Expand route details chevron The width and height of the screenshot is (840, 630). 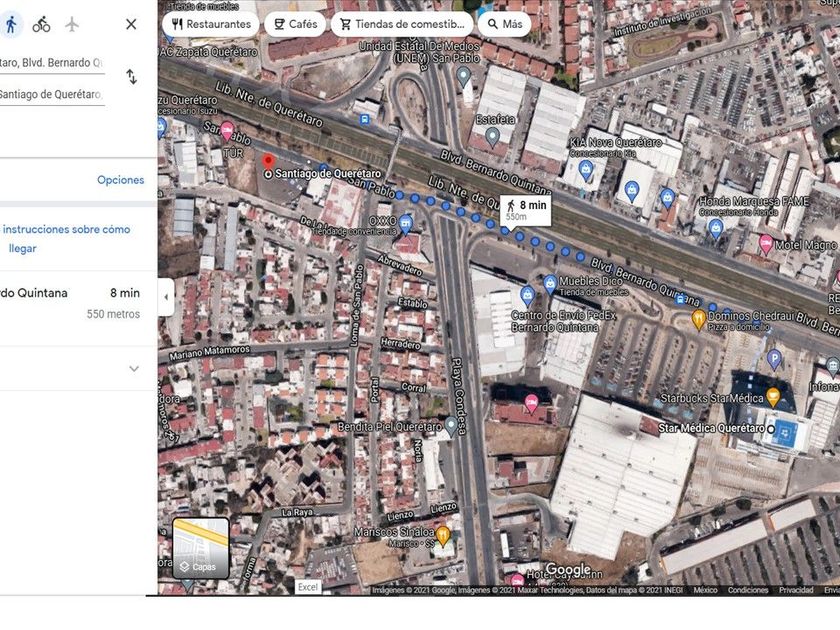coord(134,369)
